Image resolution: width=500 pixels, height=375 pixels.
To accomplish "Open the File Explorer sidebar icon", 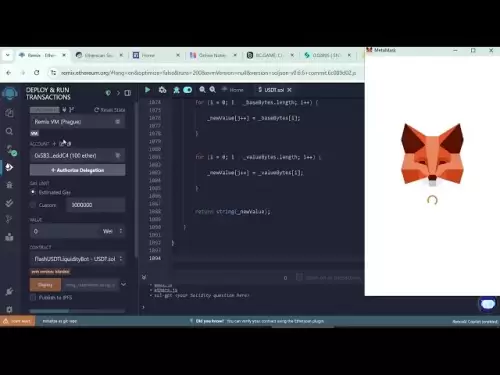I will (x=9, y=113).
